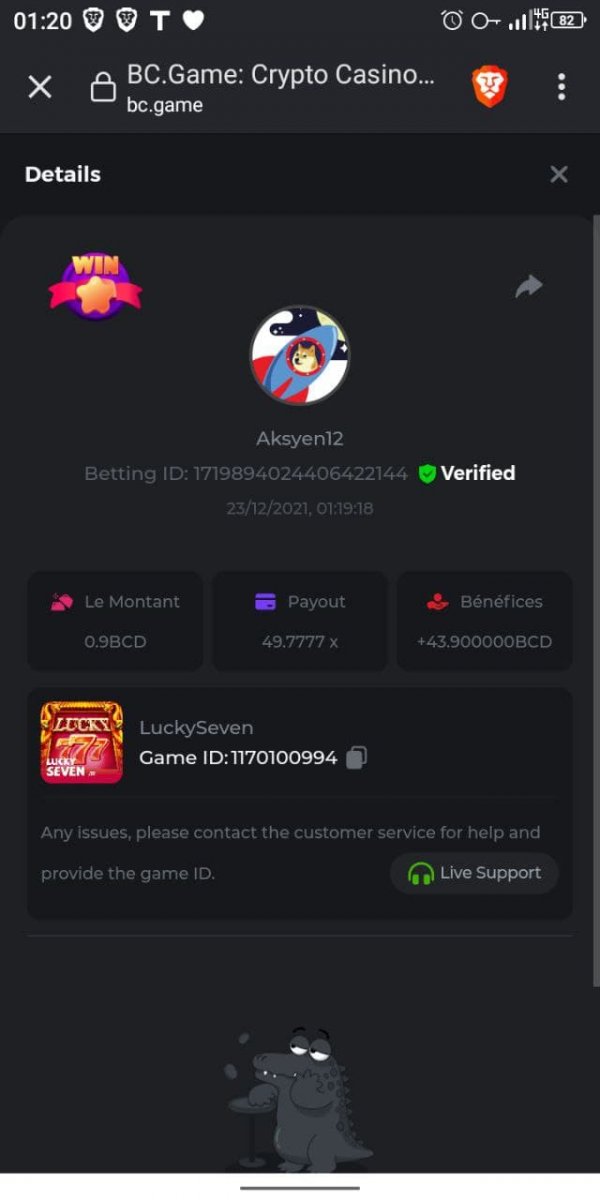Tap the Bénéfices profit card

coord(485,621)
